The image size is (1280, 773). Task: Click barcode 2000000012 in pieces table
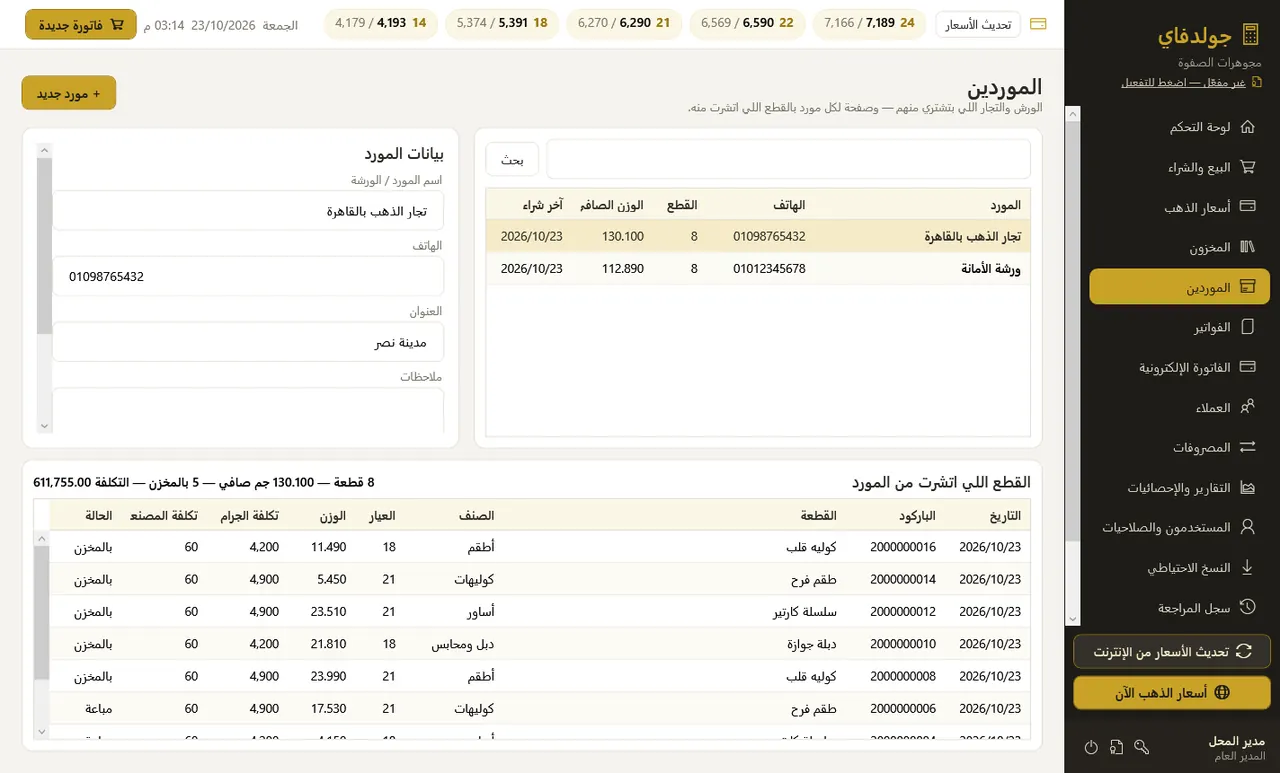tap(903, 611)
